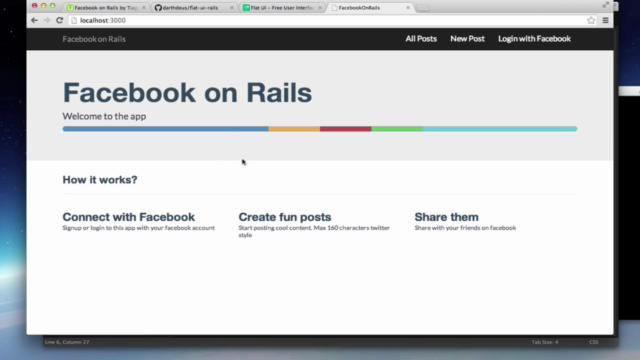Click the Welcome to the app subtitle
This screenshot has width=640, height=360.
coord(104,116)
